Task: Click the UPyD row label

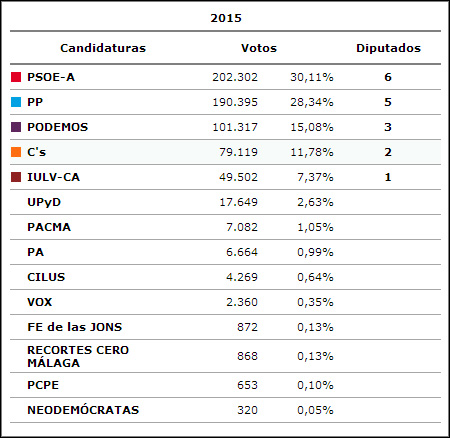Action: [x=44, y=202]
